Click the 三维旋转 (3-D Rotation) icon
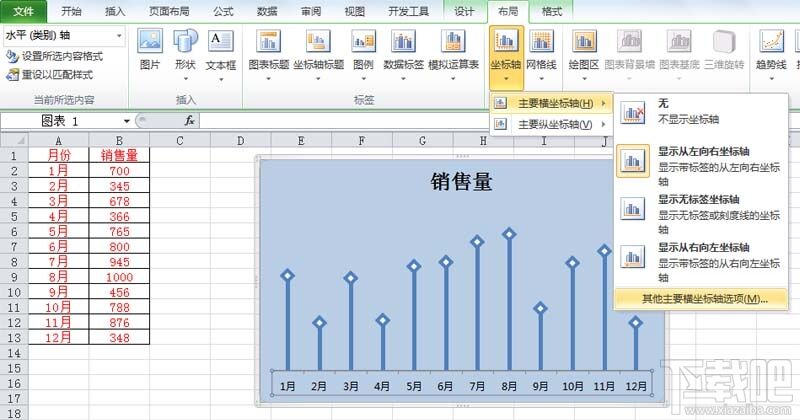 coord(724,42)
